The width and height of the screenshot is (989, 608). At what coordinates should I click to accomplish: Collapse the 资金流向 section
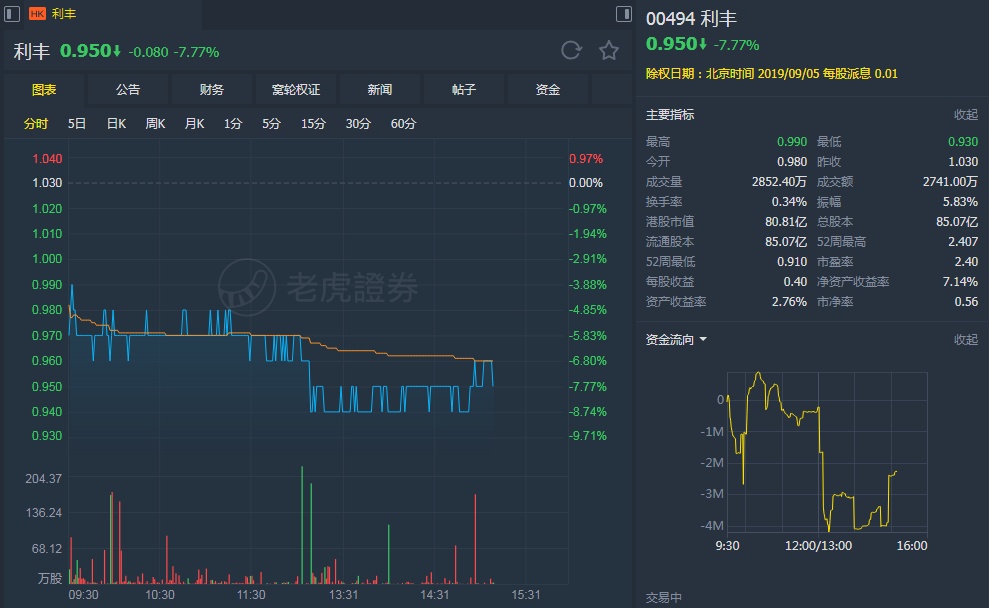coord(966,340)
